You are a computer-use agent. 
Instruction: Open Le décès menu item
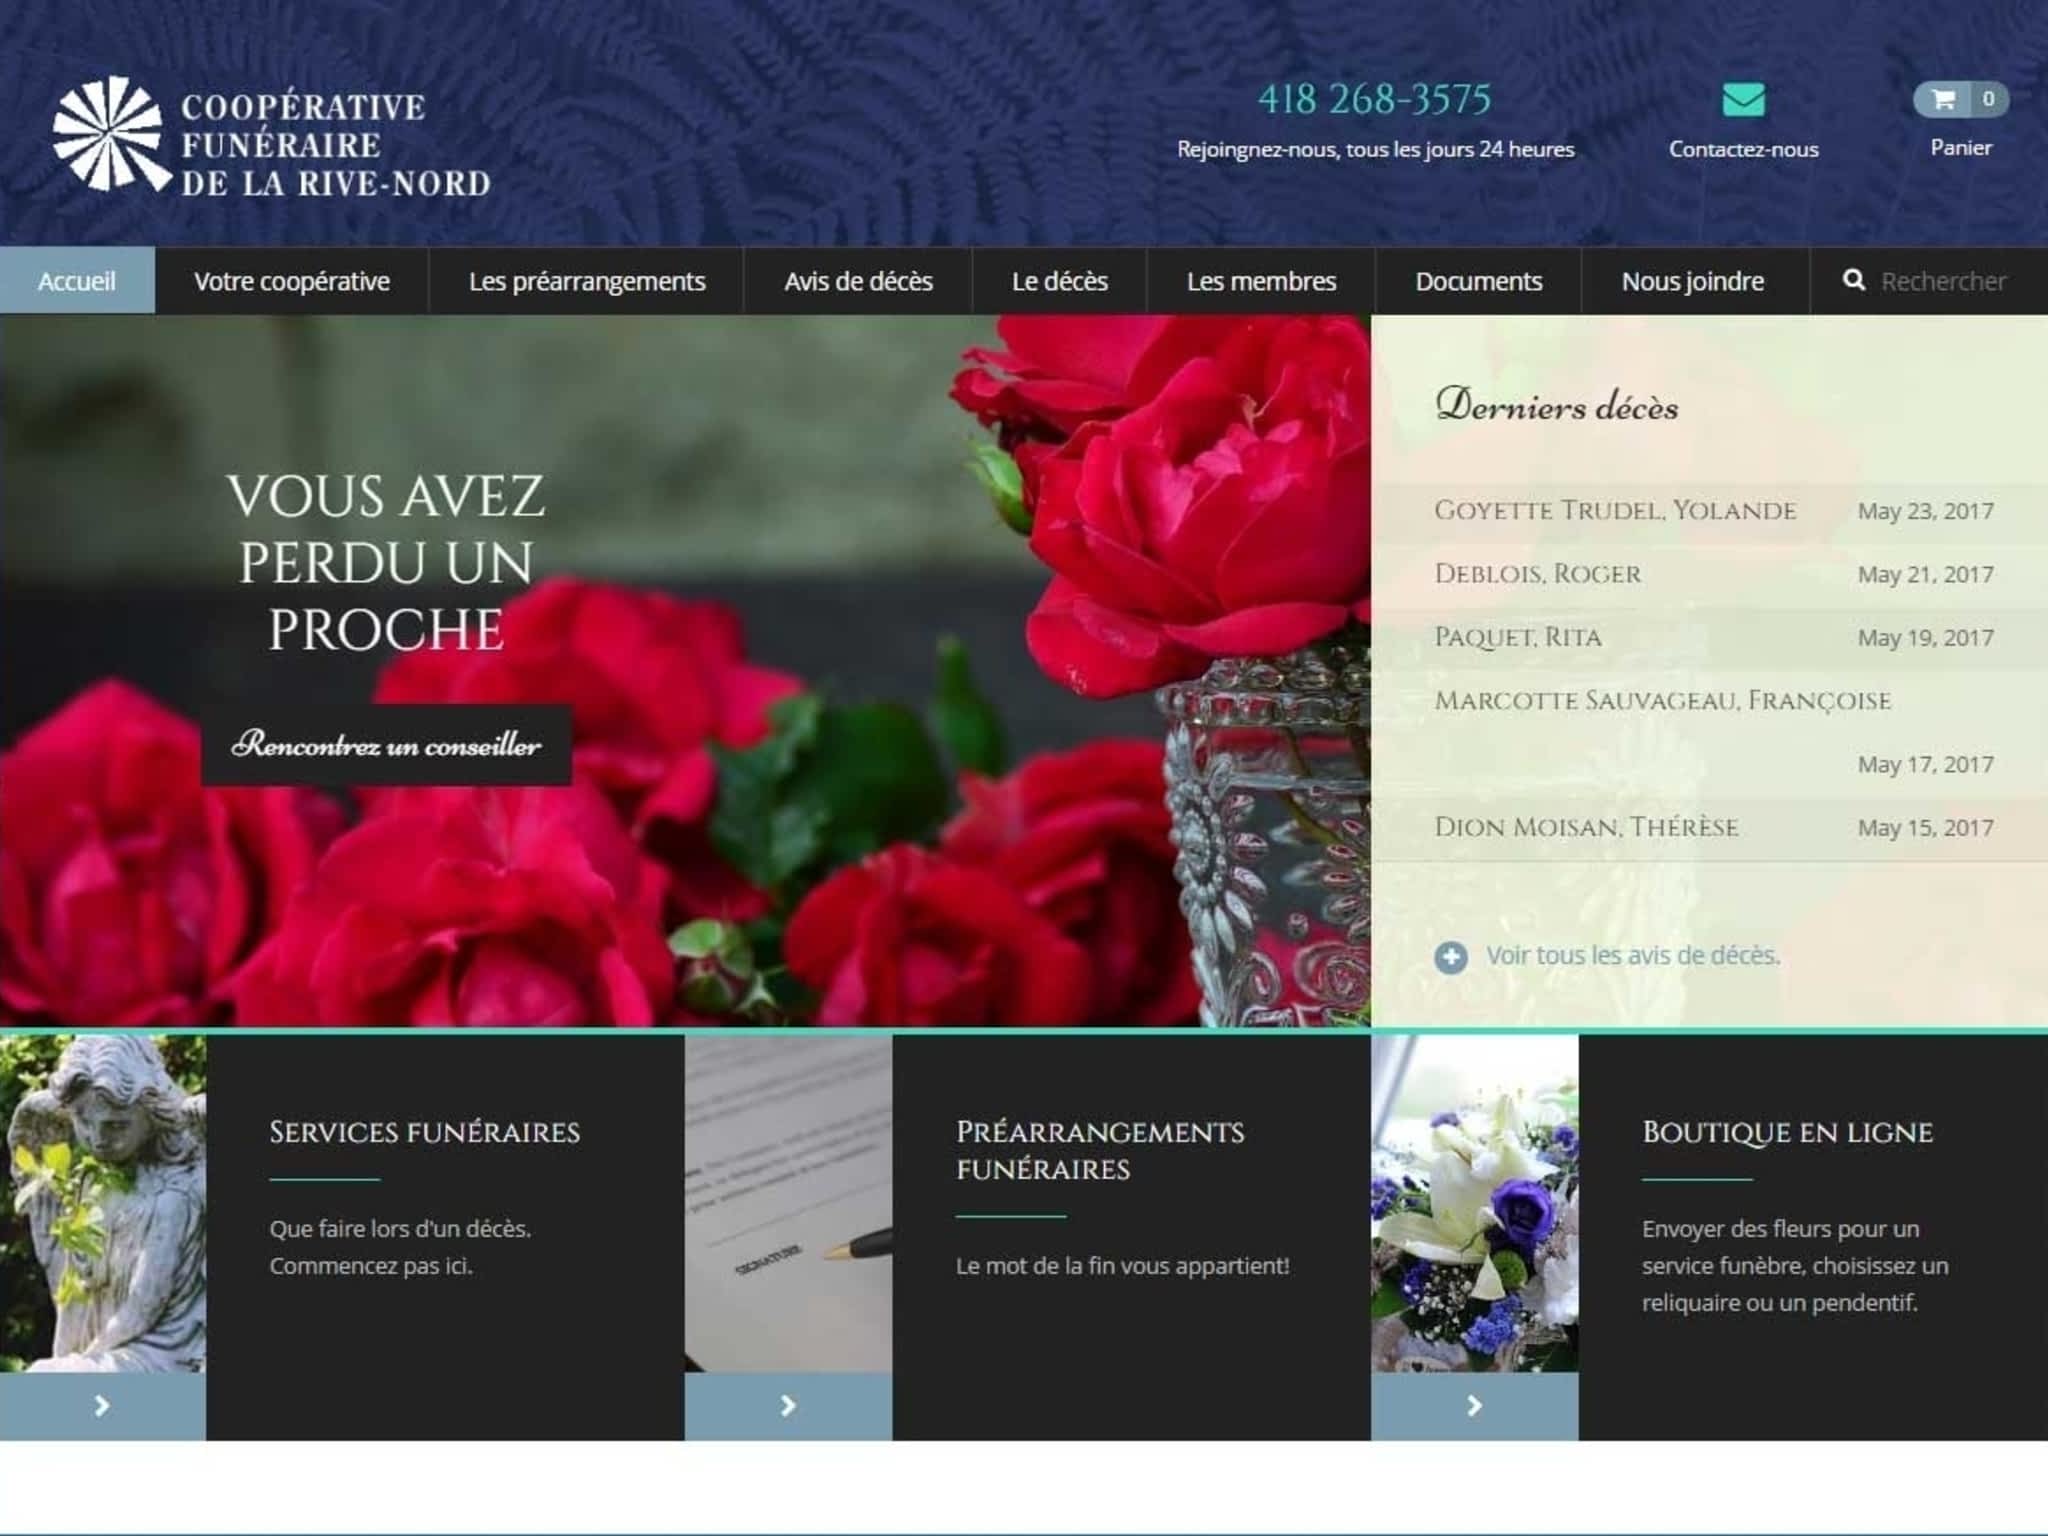(1059, 281)
